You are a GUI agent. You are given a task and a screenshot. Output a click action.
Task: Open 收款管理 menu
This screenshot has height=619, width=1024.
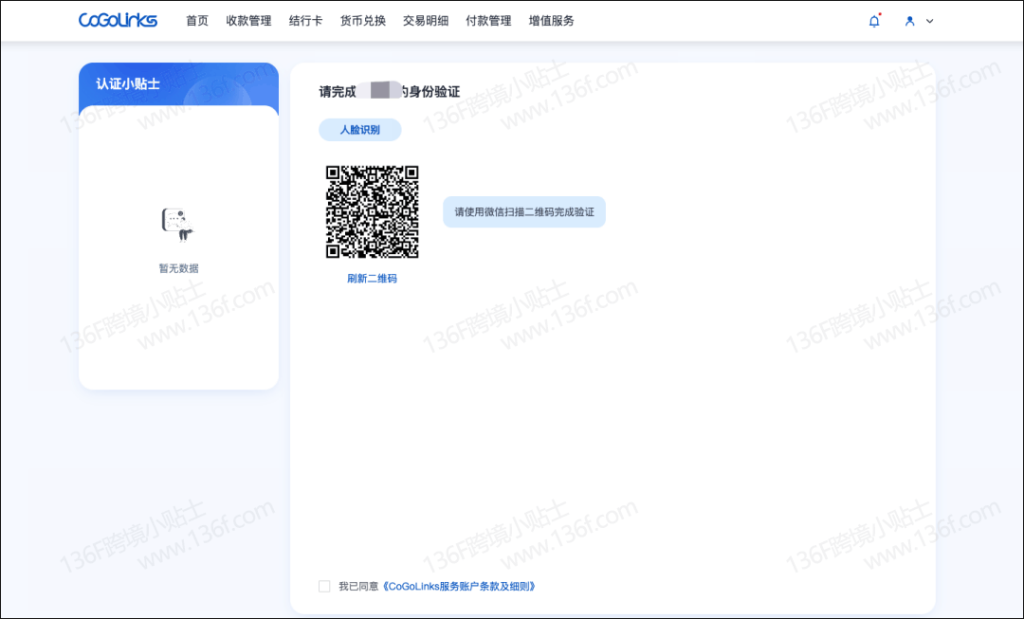tap(249, 21)
